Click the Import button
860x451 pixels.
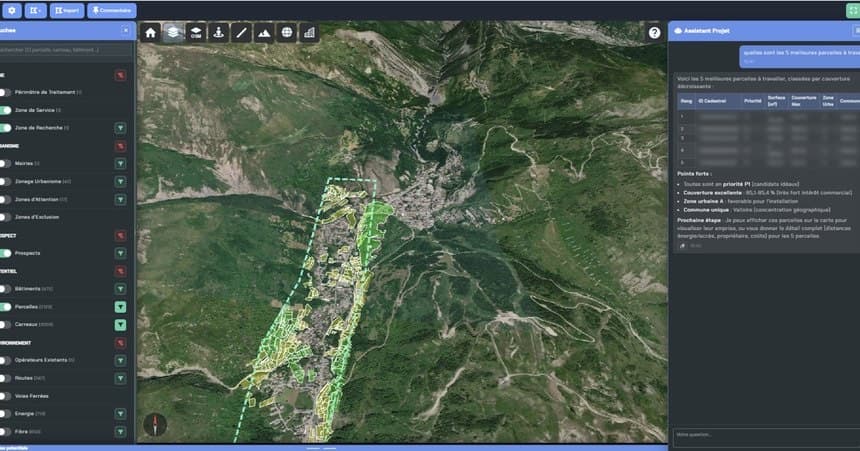(x=67, y=10)
